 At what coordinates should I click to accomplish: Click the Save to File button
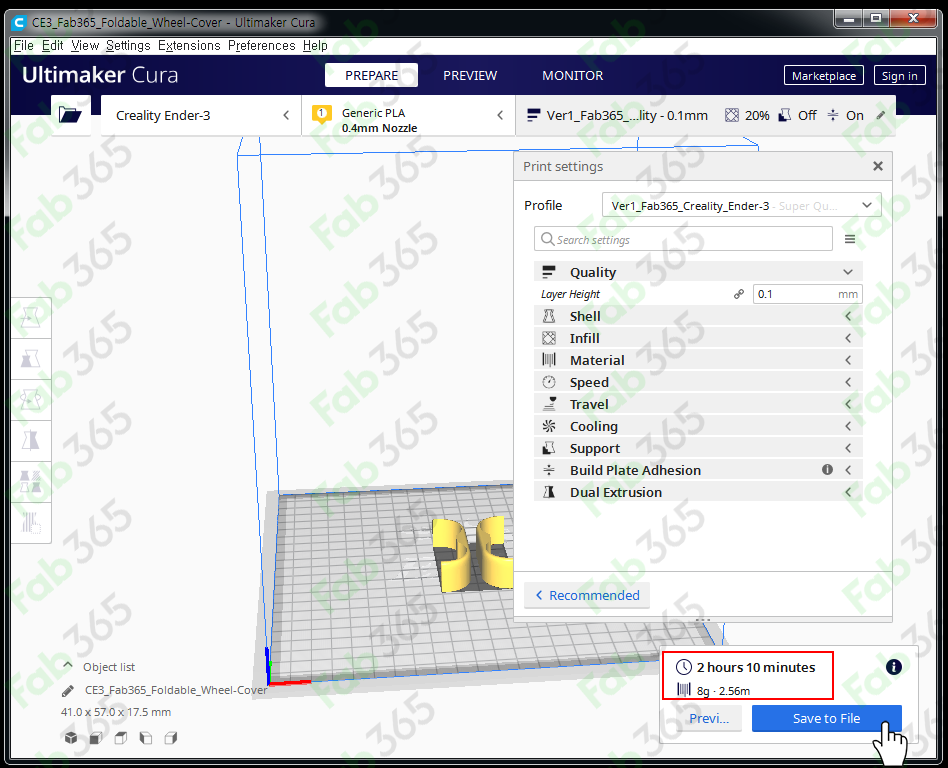[x=826, y=718]
